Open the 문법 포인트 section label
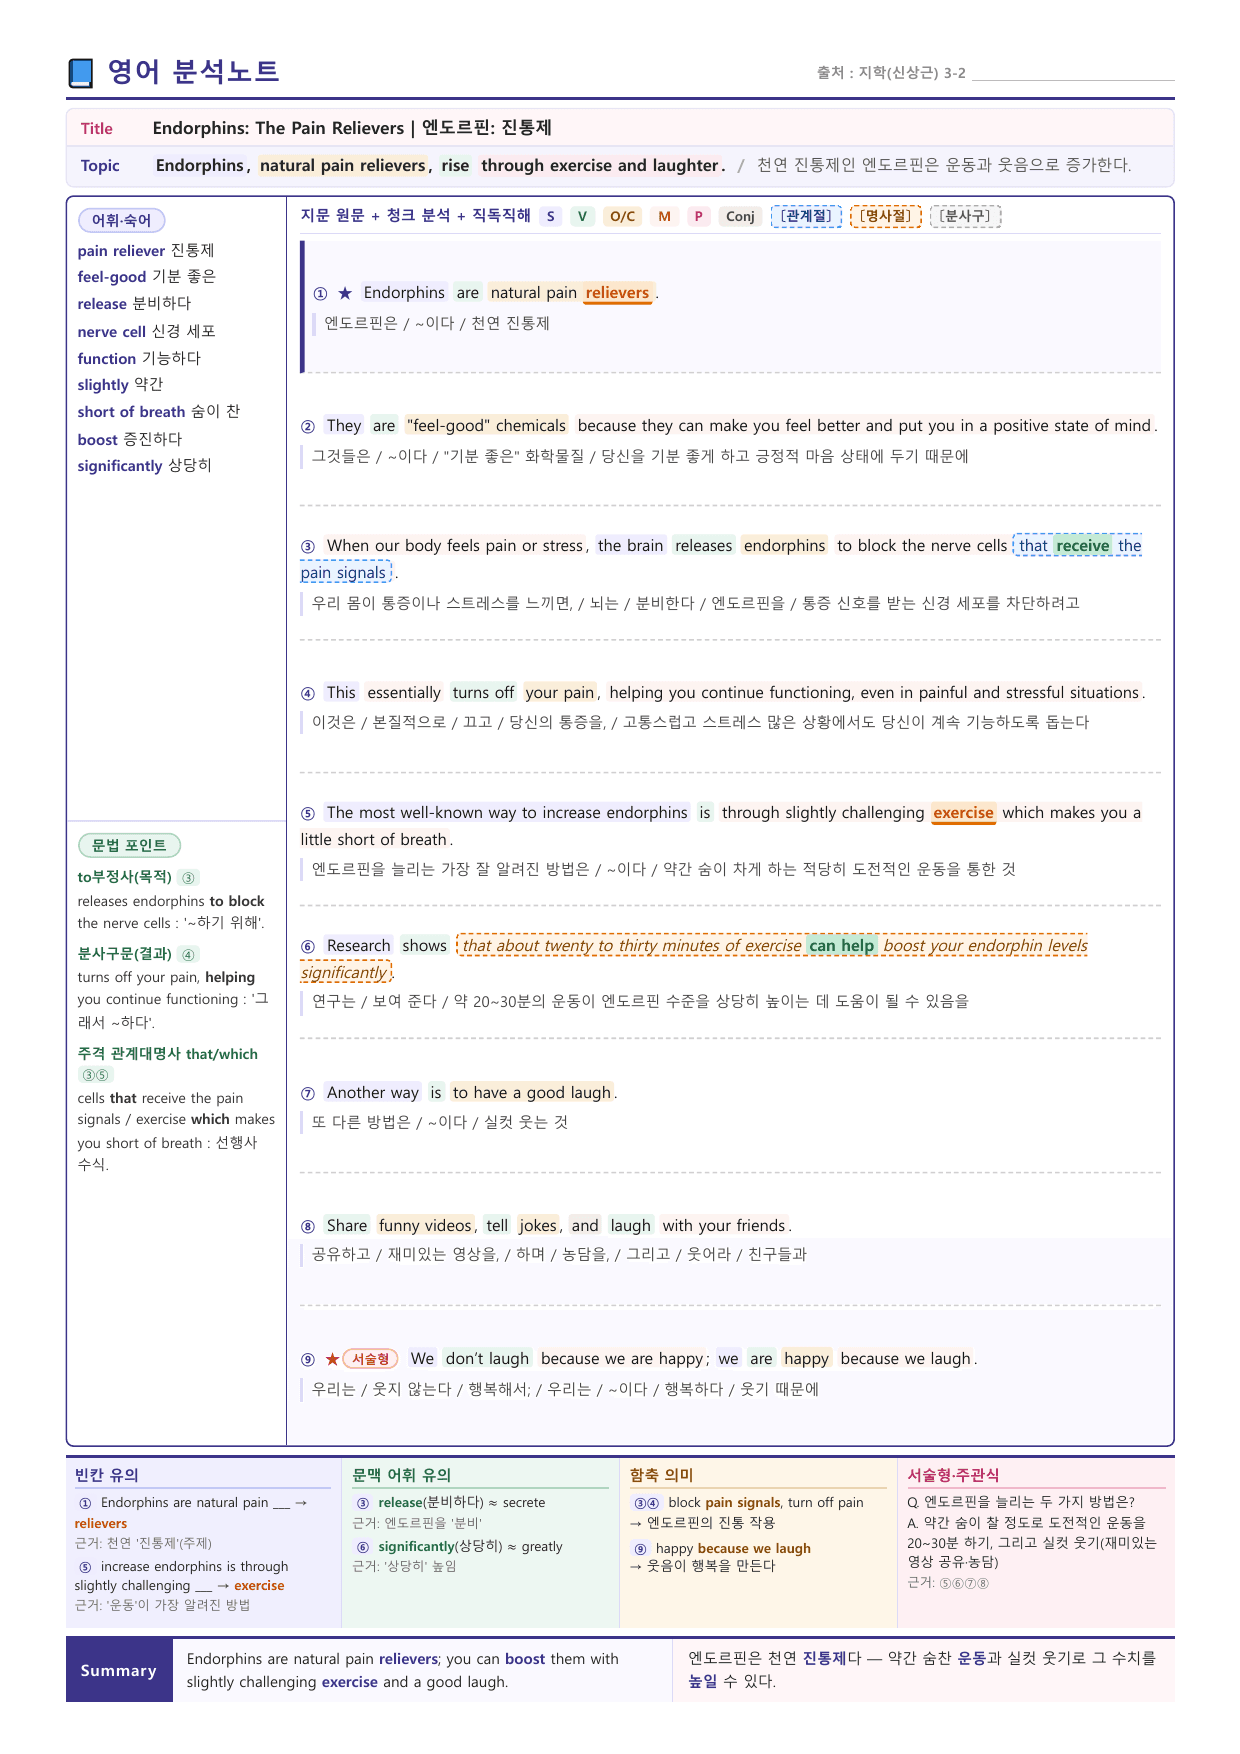 pyautogui.click(x=129, y=845)
